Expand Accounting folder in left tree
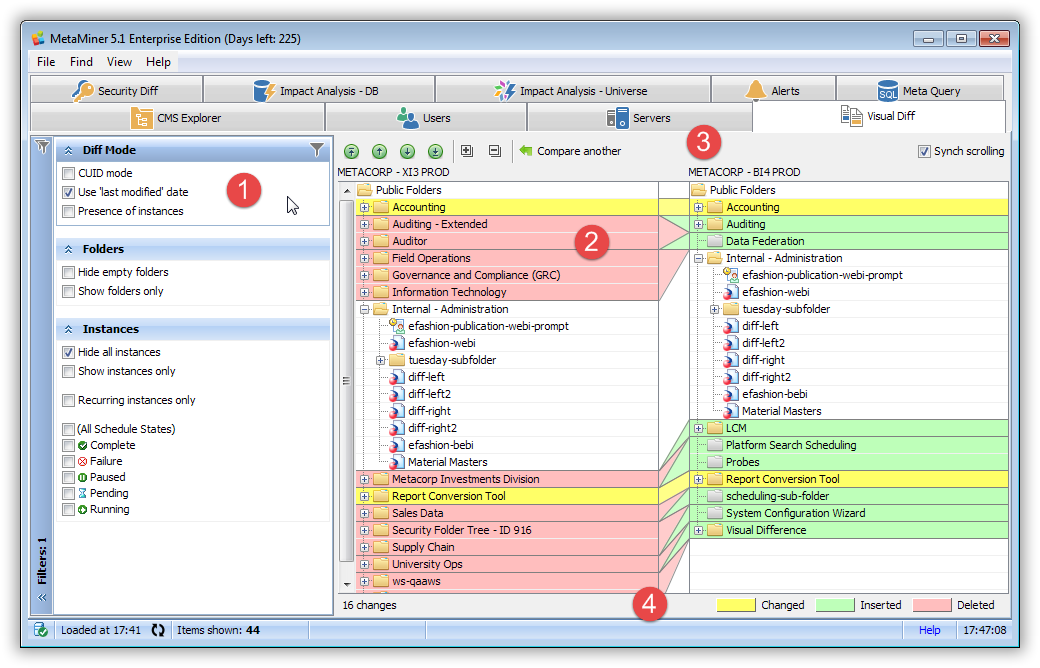Image resolution: width=1040 pixels, height=668 pixels. tap(364, 207)
